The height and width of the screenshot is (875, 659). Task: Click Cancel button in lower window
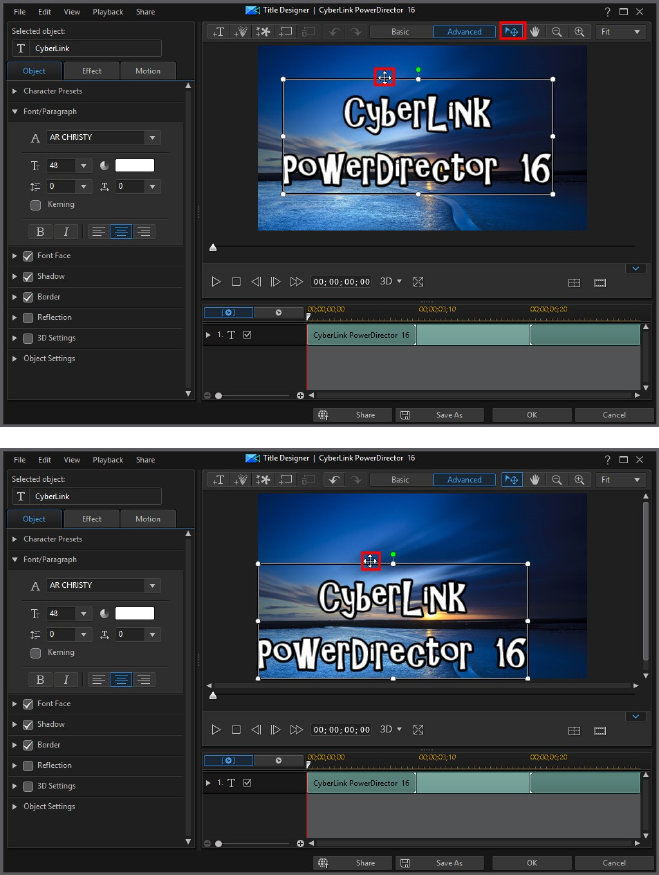(x=614, y=863)
